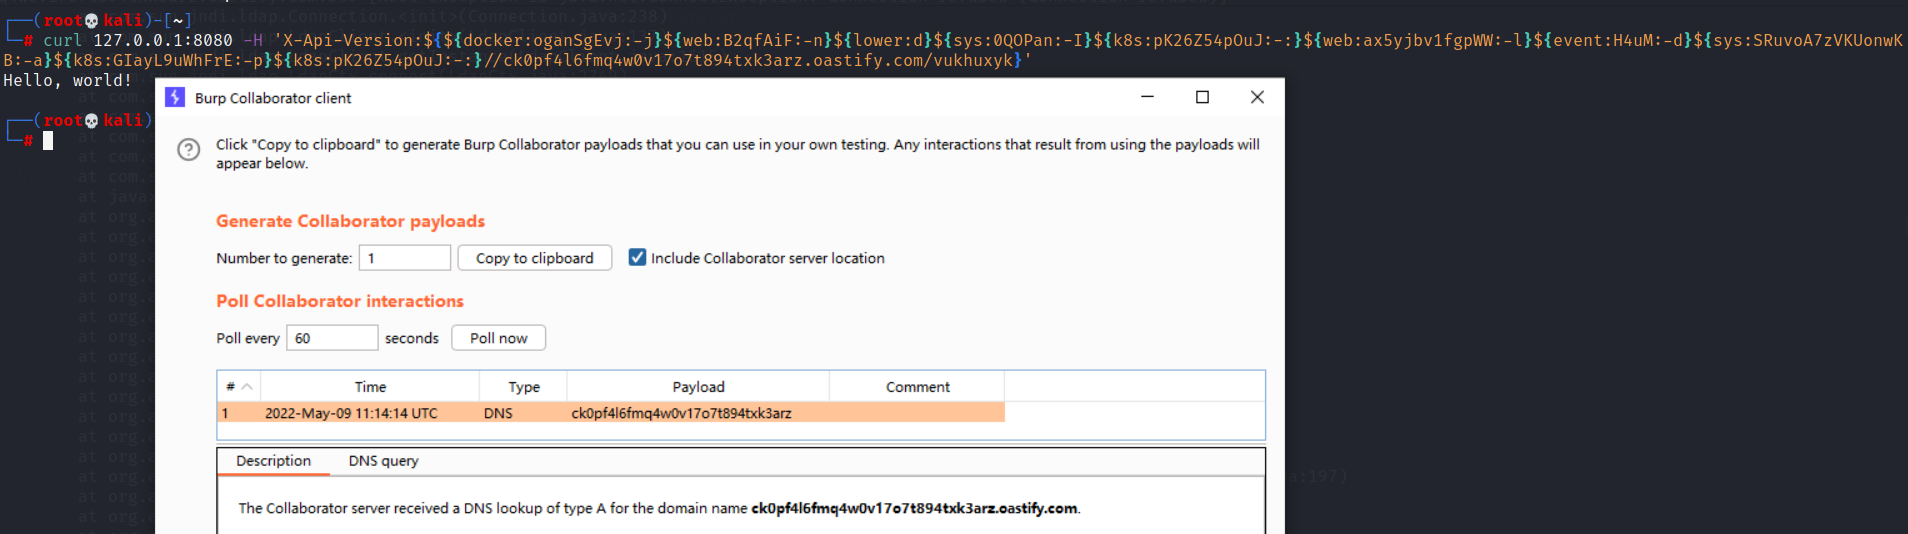Image resolution: width=1908 pixels, height=534 pixels.
Task: Sort by the # column header
Action: pos(238,386)
